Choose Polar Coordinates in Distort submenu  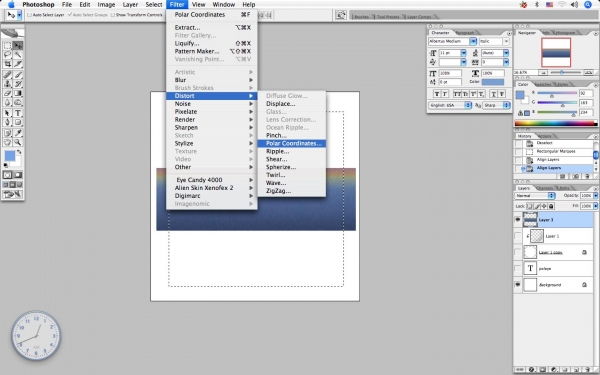(x=292, y=143)
